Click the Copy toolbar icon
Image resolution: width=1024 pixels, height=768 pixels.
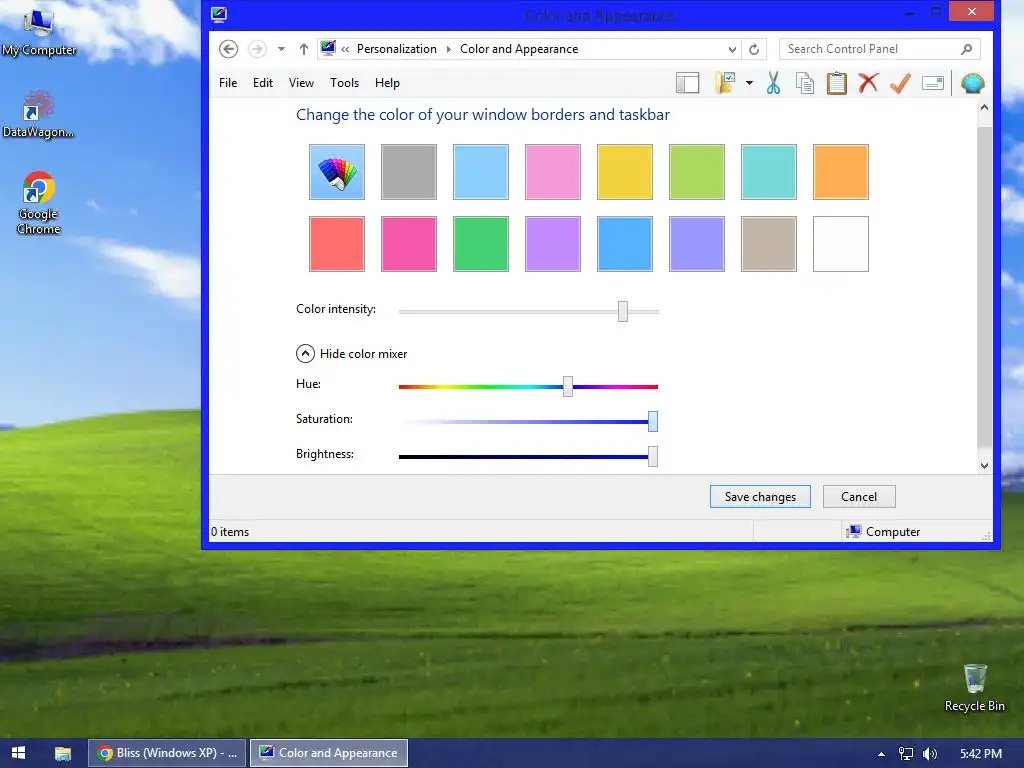(x=805, y=84)
